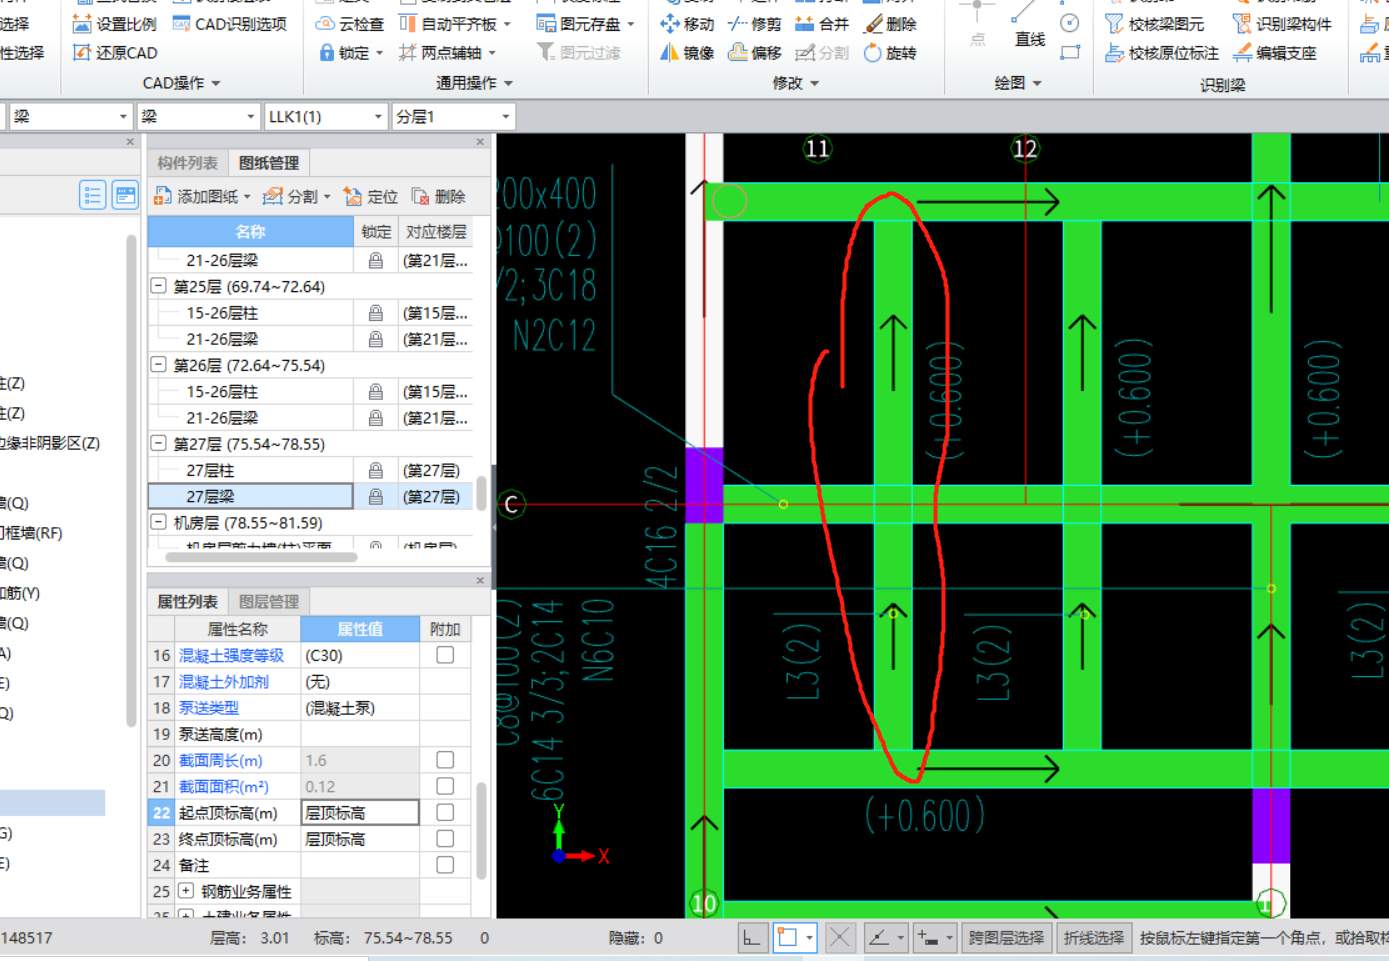Click 折线选择 button

(1094, 938)
